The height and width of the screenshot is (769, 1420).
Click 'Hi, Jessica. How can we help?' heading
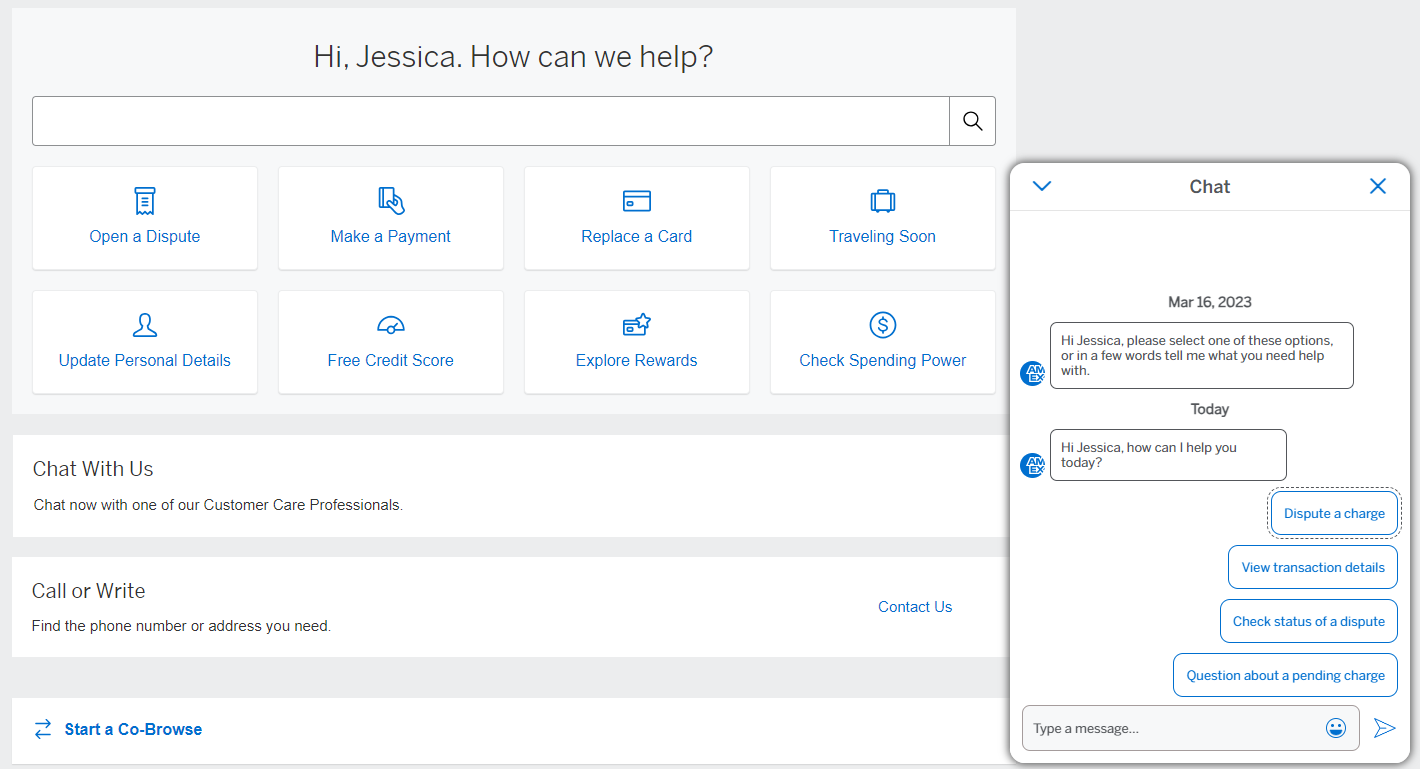[x=514, y=57]
